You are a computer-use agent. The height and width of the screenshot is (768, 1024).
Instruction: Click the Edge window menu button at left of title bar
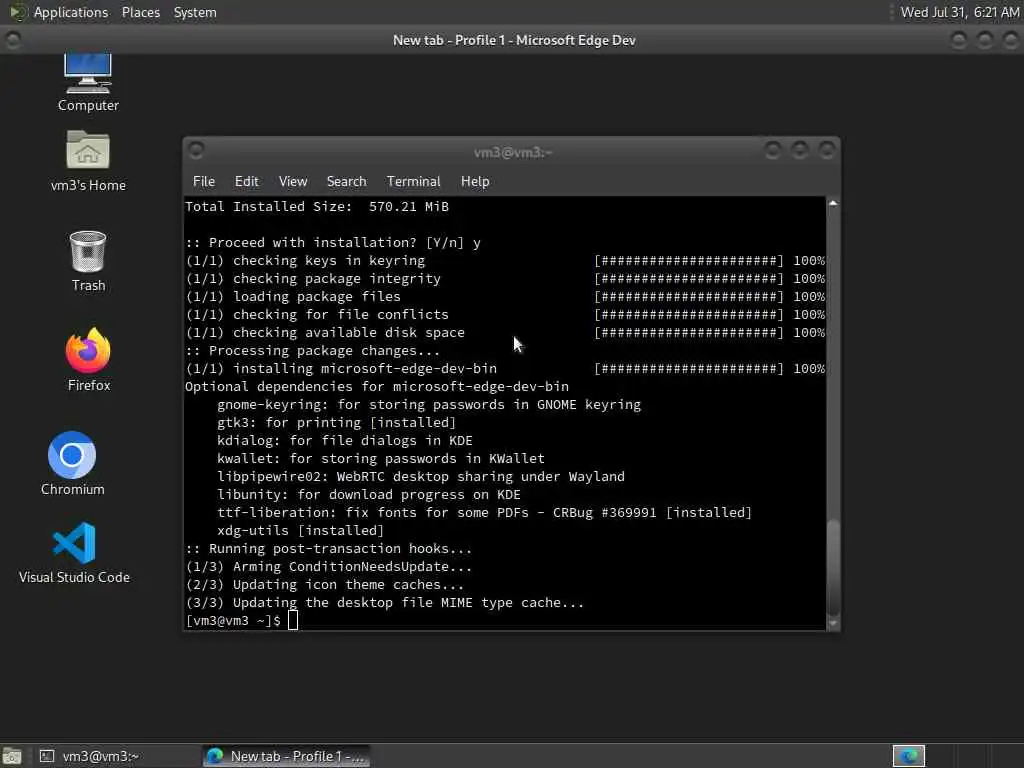point(12,40)
